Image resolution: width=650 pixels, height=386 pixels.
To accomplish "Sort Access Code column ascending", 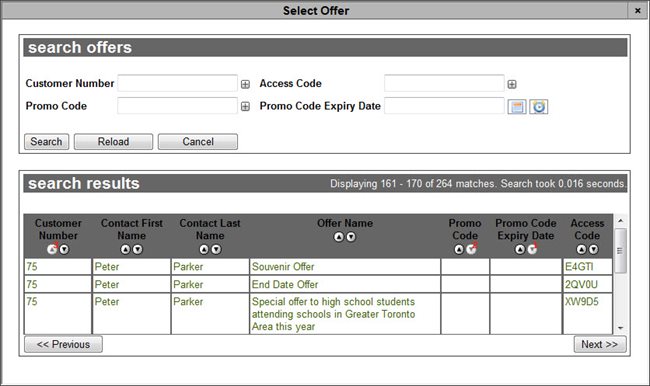I will [x=581, y=249].
